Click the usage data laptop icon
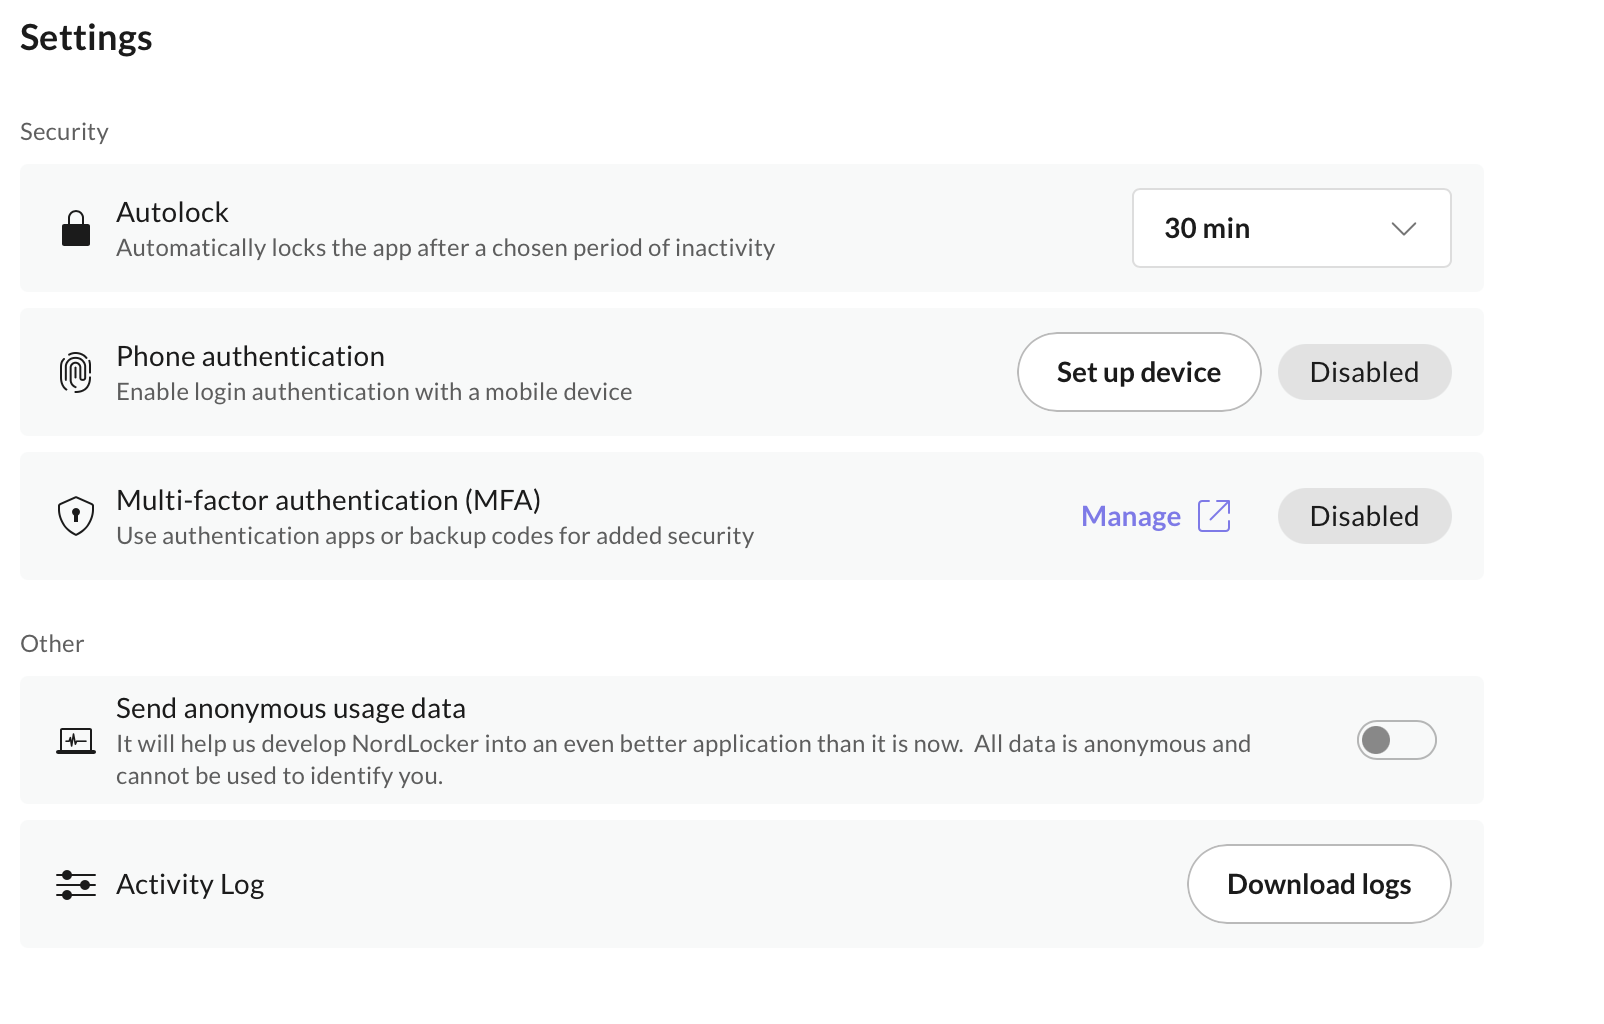 click(x=76, y=741)
